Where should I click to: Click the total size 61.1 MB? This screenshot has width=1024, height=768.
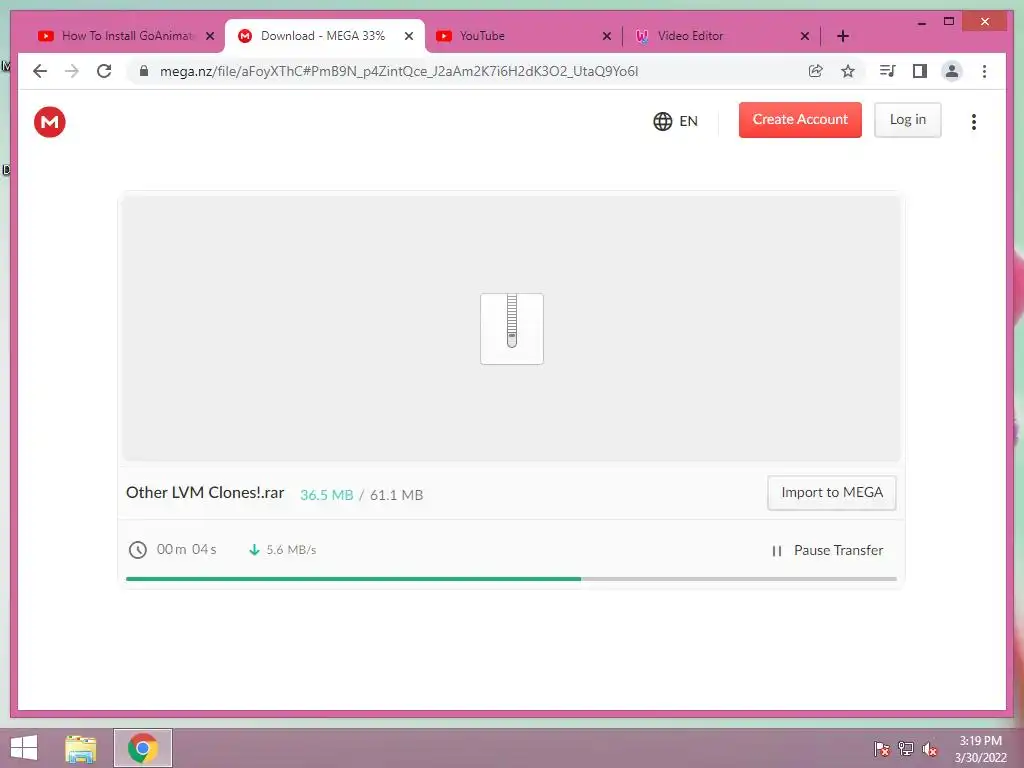pos(396,495)
